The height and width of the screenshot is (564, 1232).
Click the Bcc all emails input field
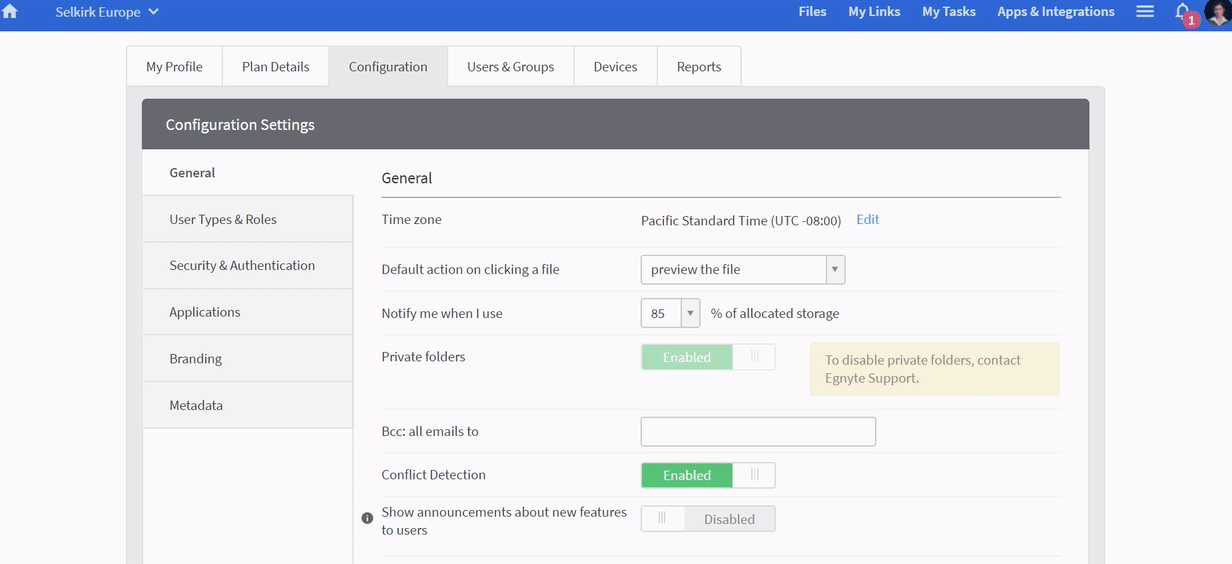757,432
